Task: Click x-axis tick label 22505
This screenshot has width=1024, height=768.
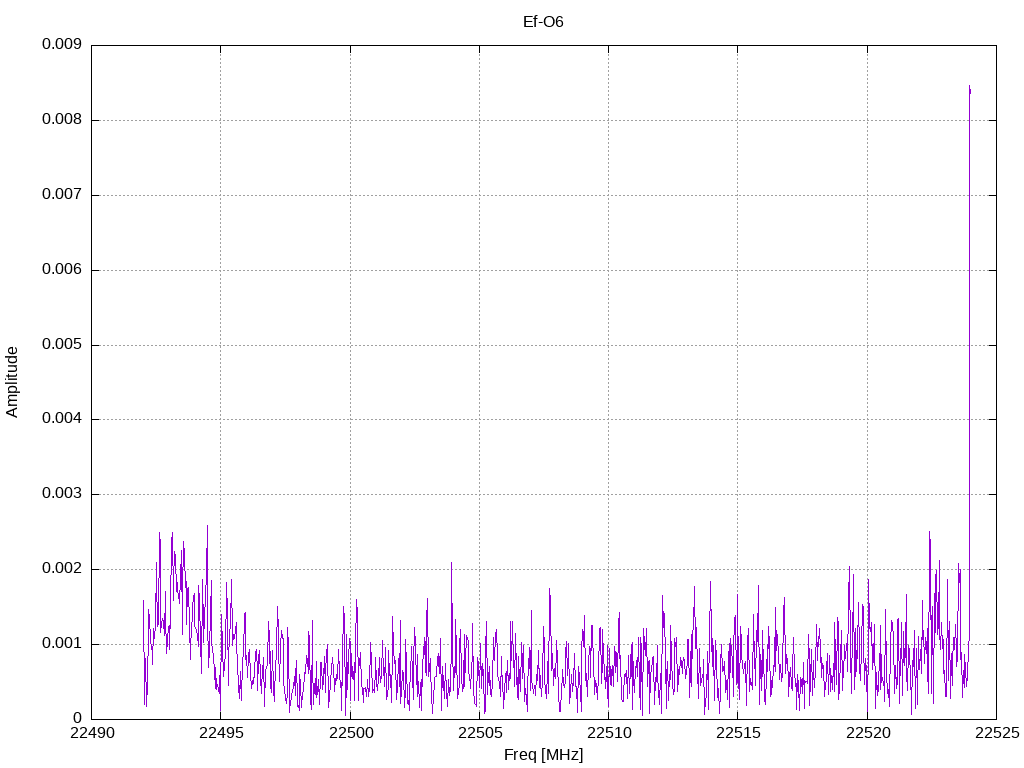Action: click(479, 733)
